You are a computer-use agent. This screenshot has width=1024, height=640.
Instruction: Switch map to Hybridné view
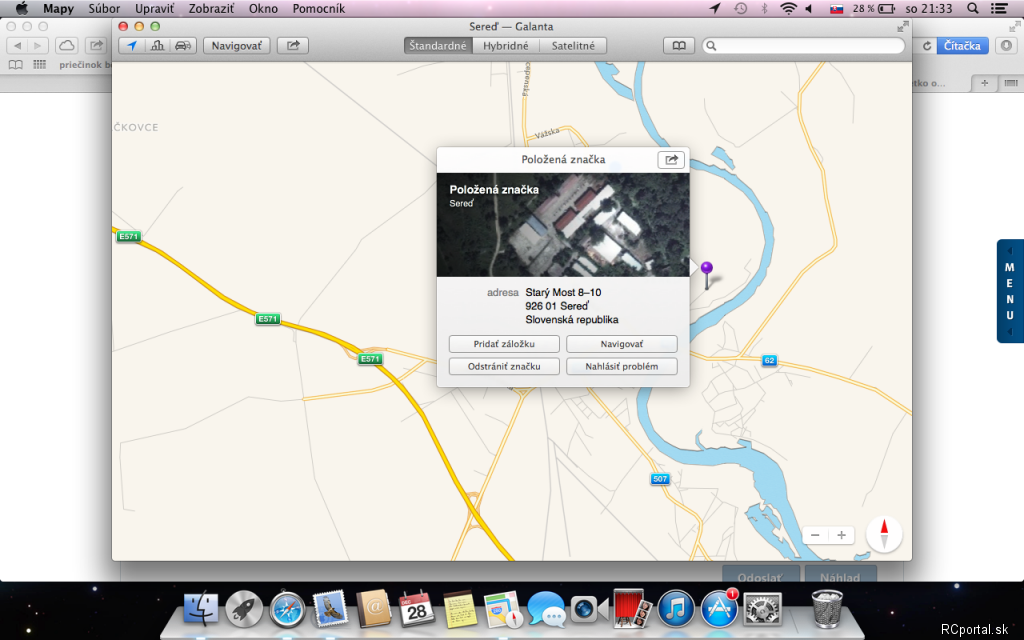[x=506, y=46]
